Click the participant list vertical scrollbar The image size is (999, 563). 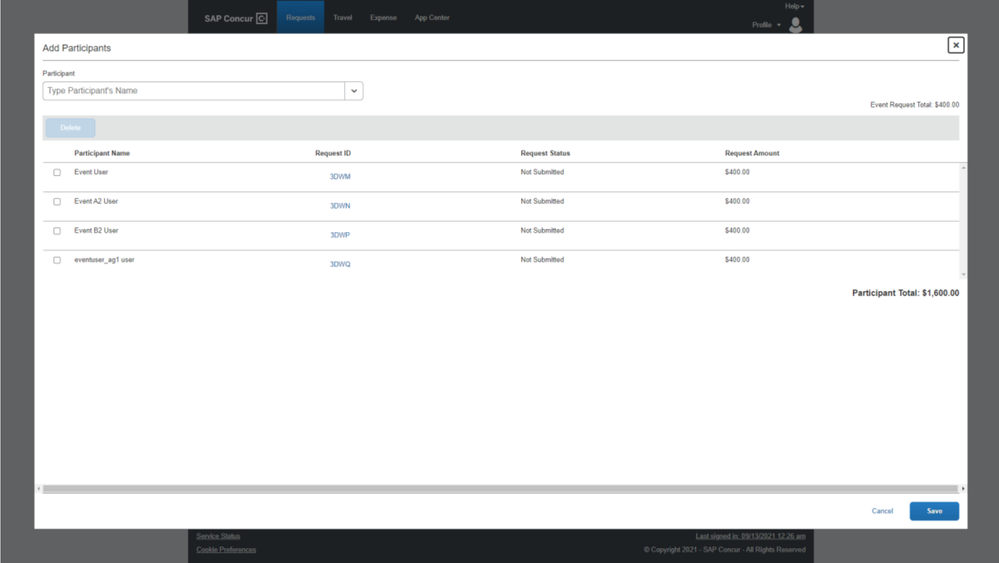click(x=963, y=220)
